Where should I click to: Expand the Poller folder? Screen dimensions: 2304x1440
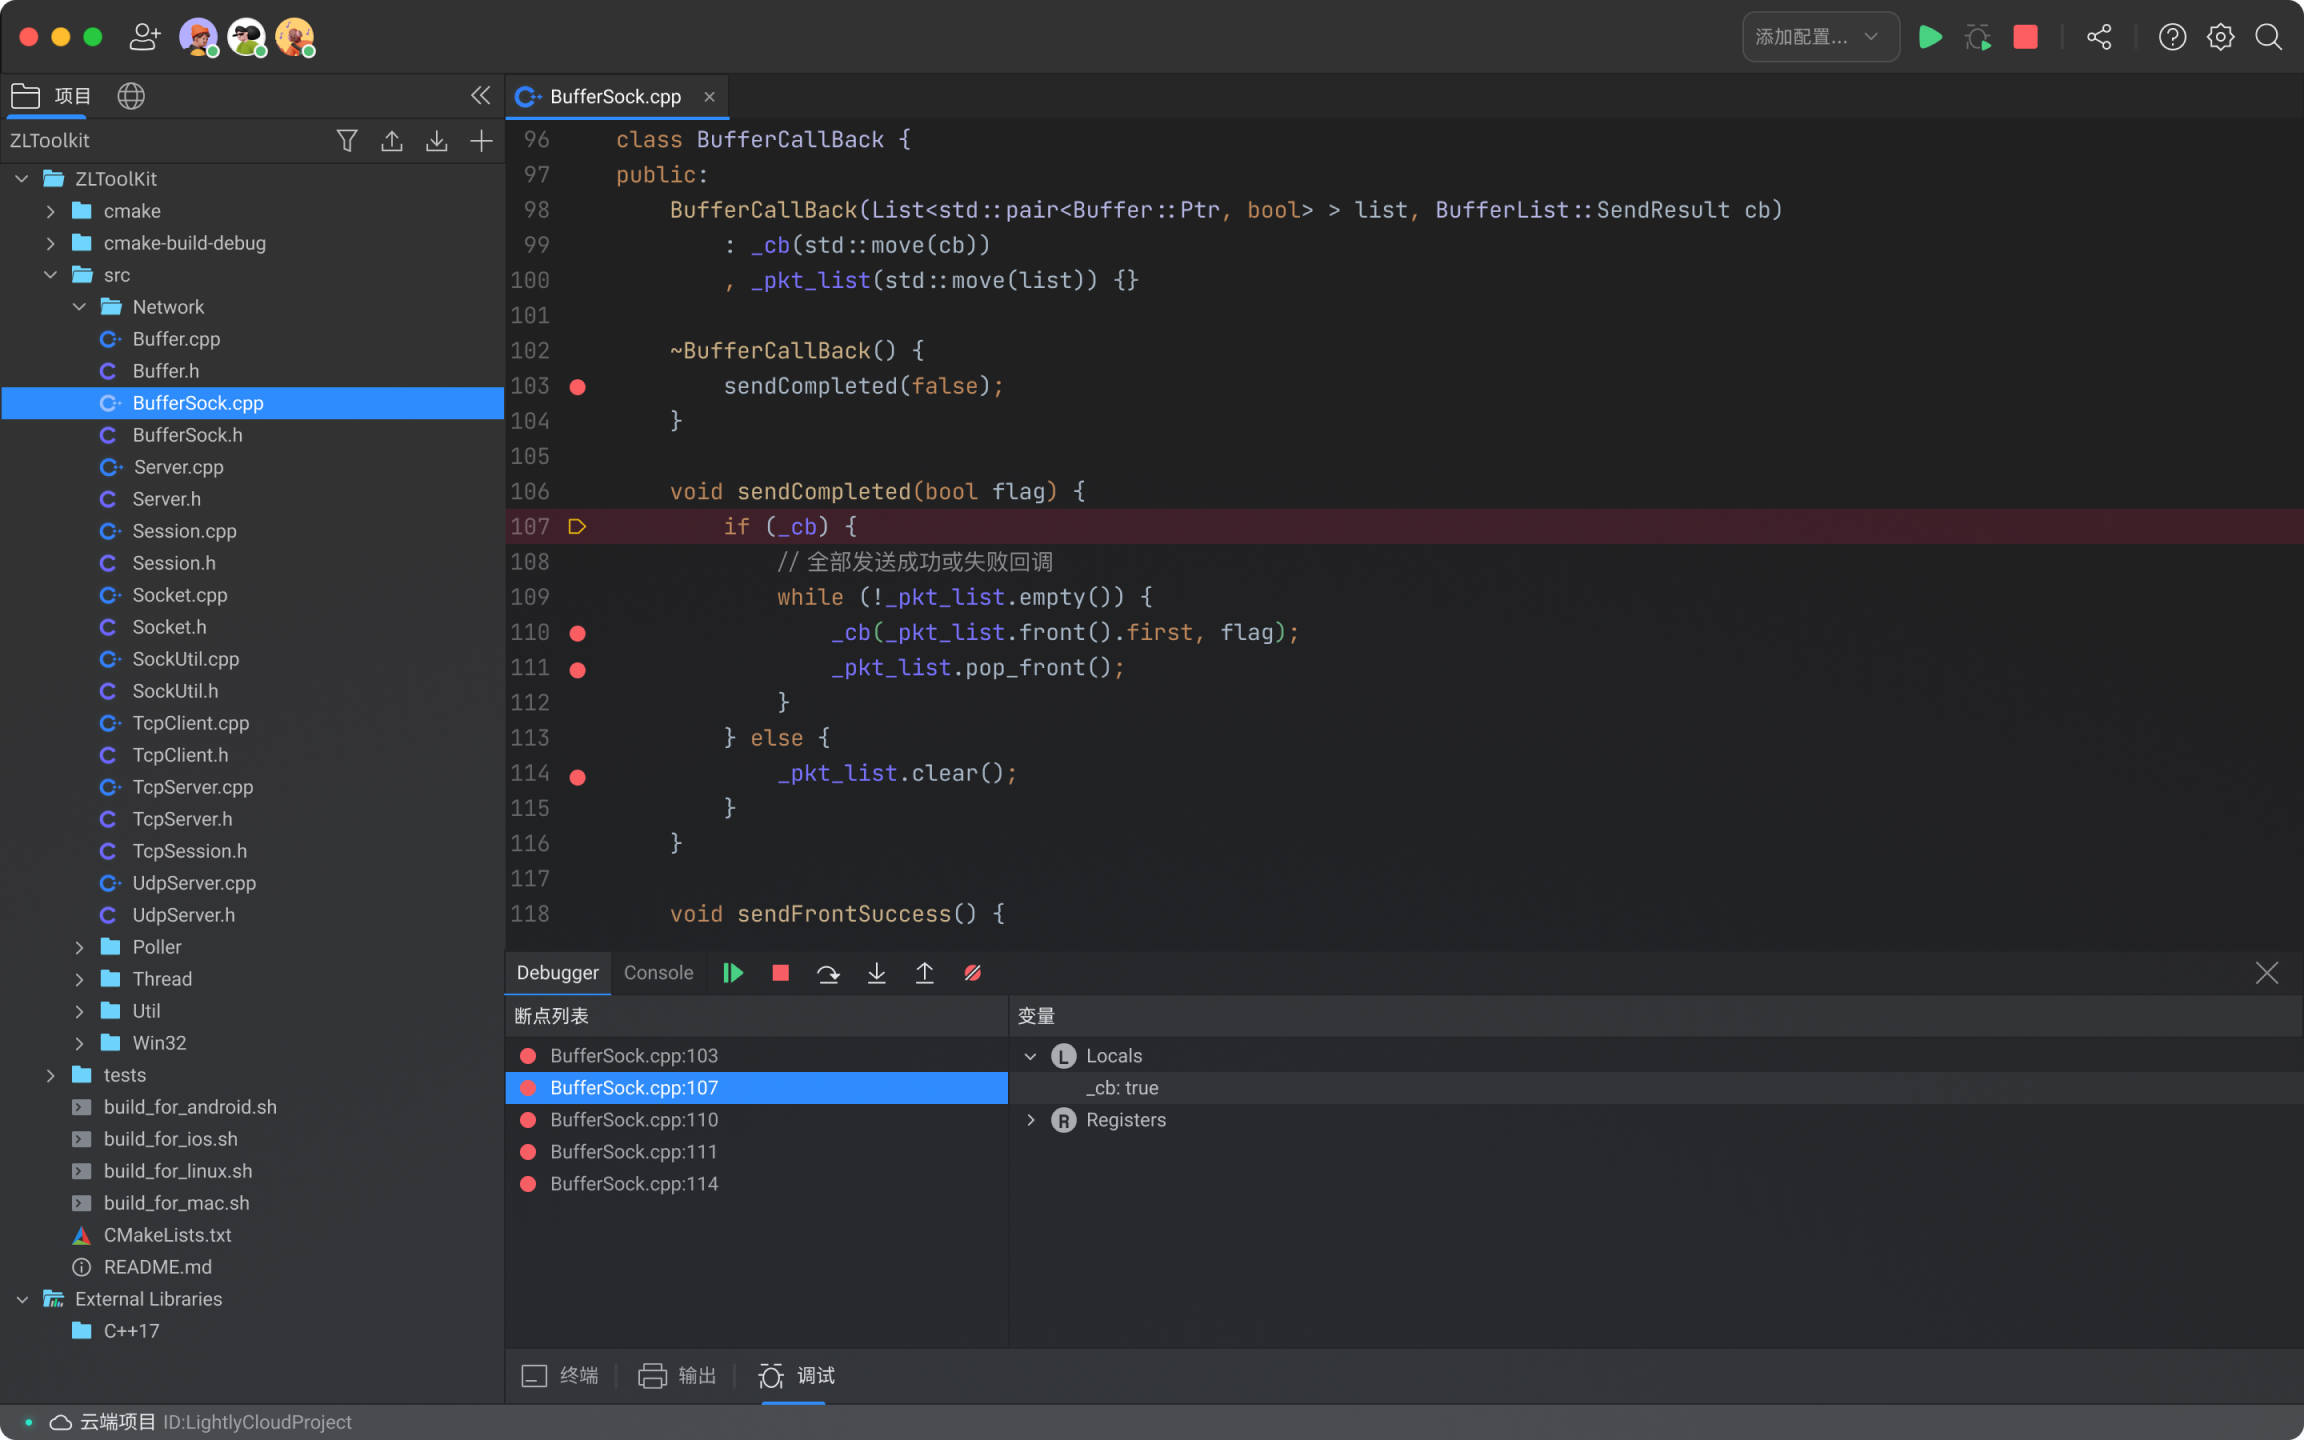(x=80, y=947)
